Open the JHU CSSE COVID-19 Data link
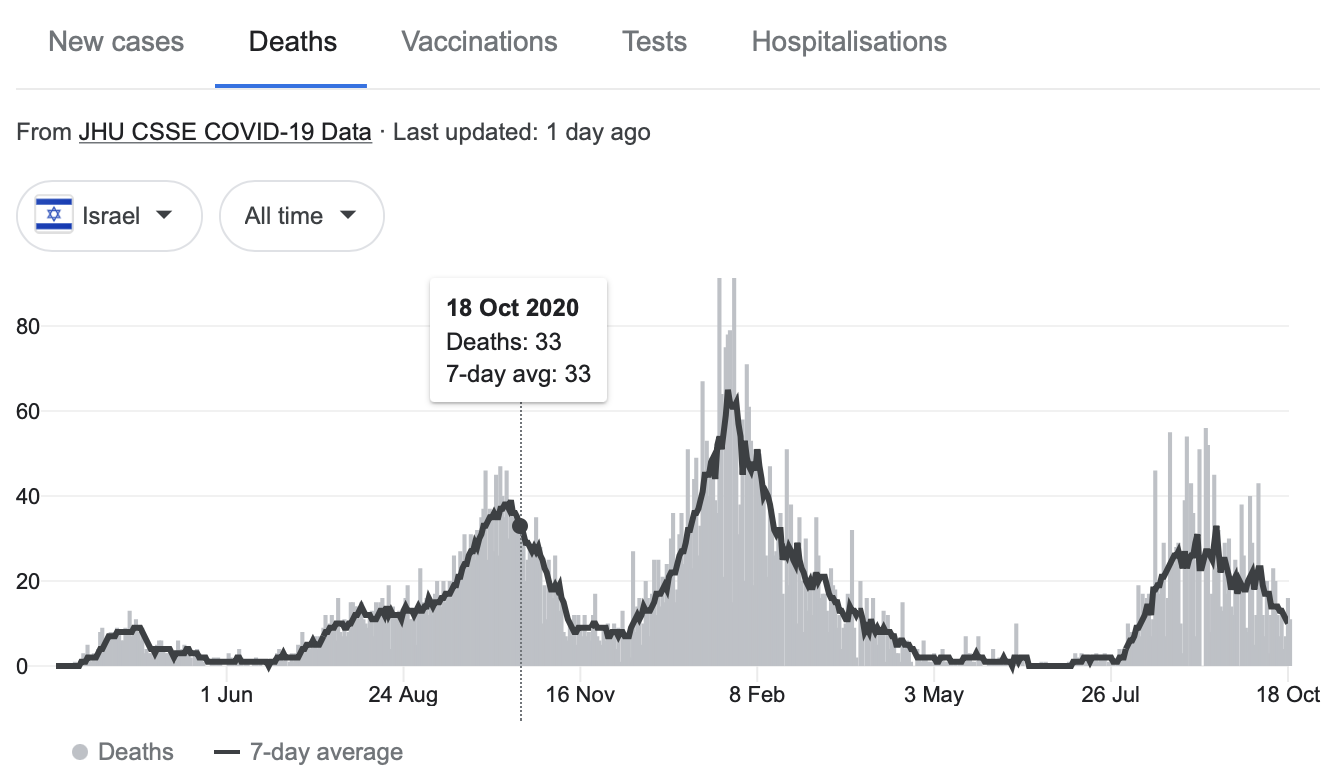This screenshot has height=776, width=1328. (x=225, y=132)
